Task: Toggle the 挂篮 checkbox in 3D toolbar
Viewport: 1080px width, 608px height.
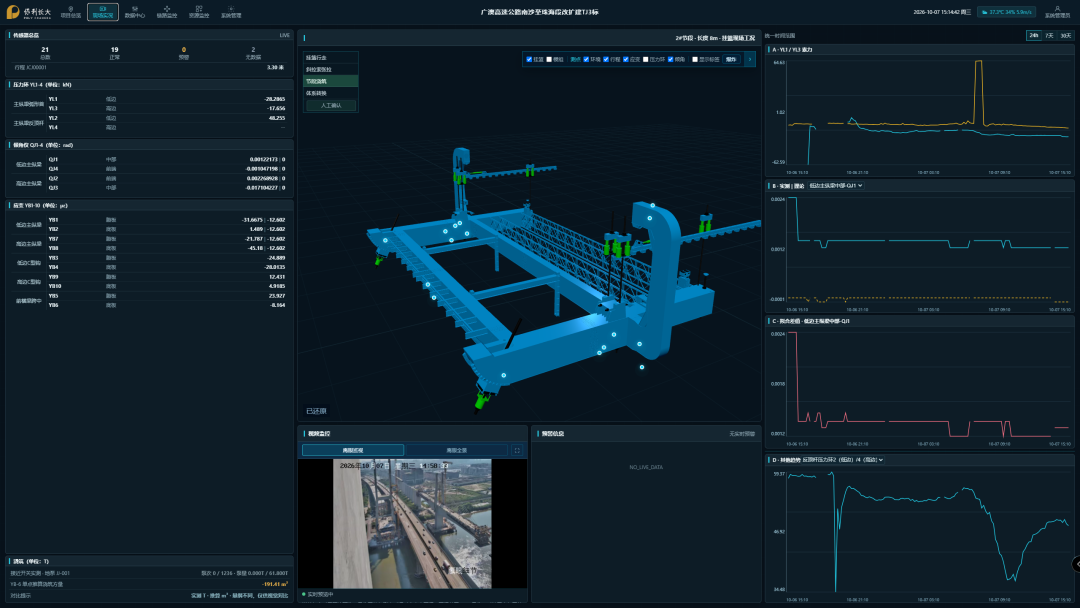Action: [x=530, y=59]
